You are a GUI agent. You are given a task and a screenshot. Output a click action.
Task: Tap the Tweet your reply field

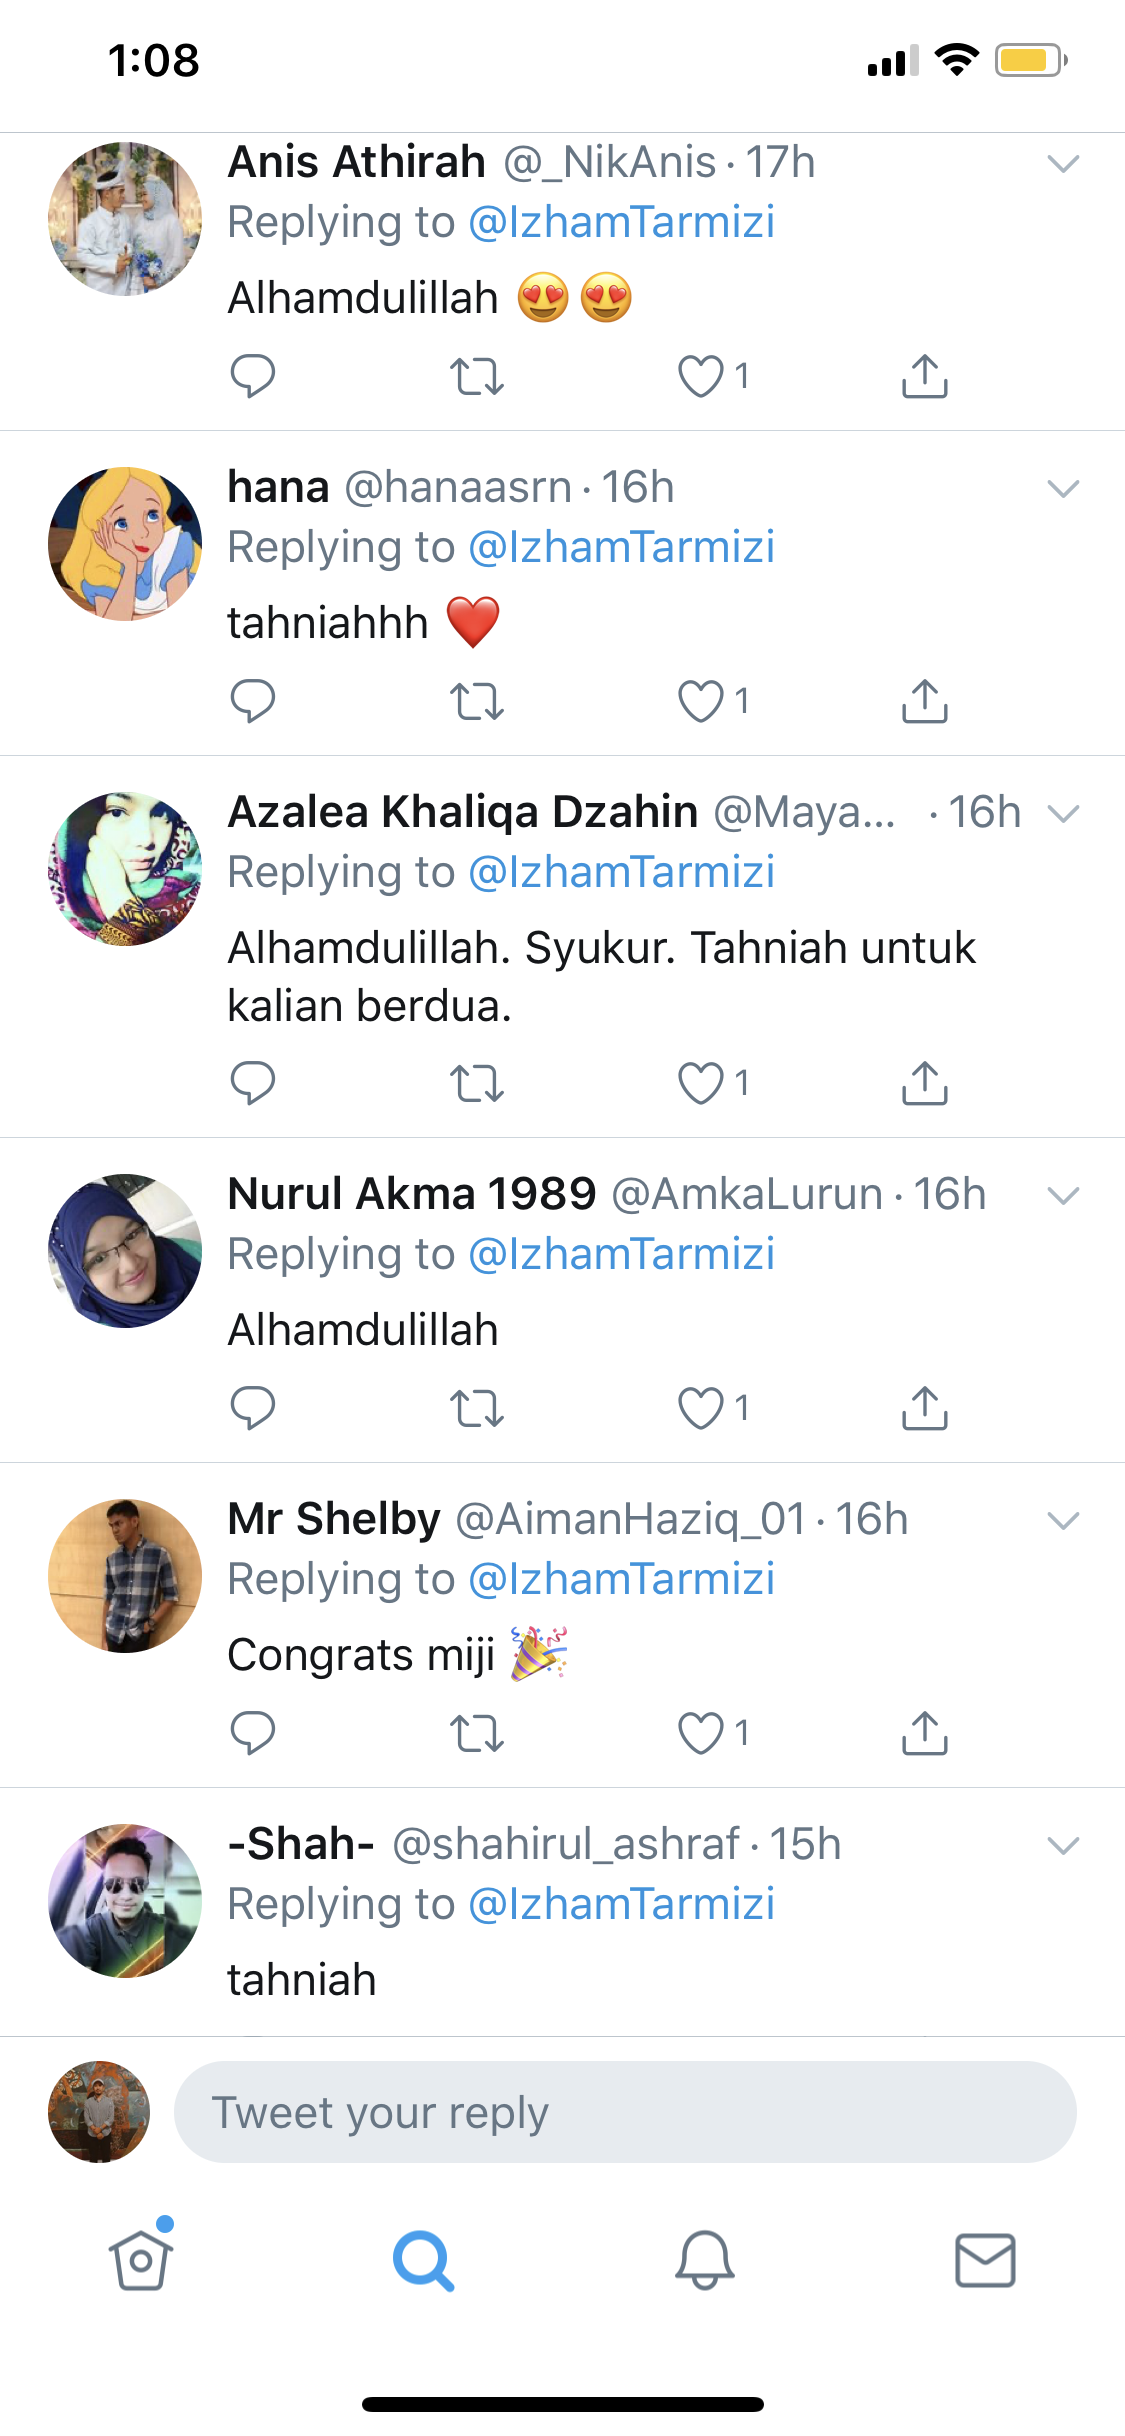coord(625,2112)
